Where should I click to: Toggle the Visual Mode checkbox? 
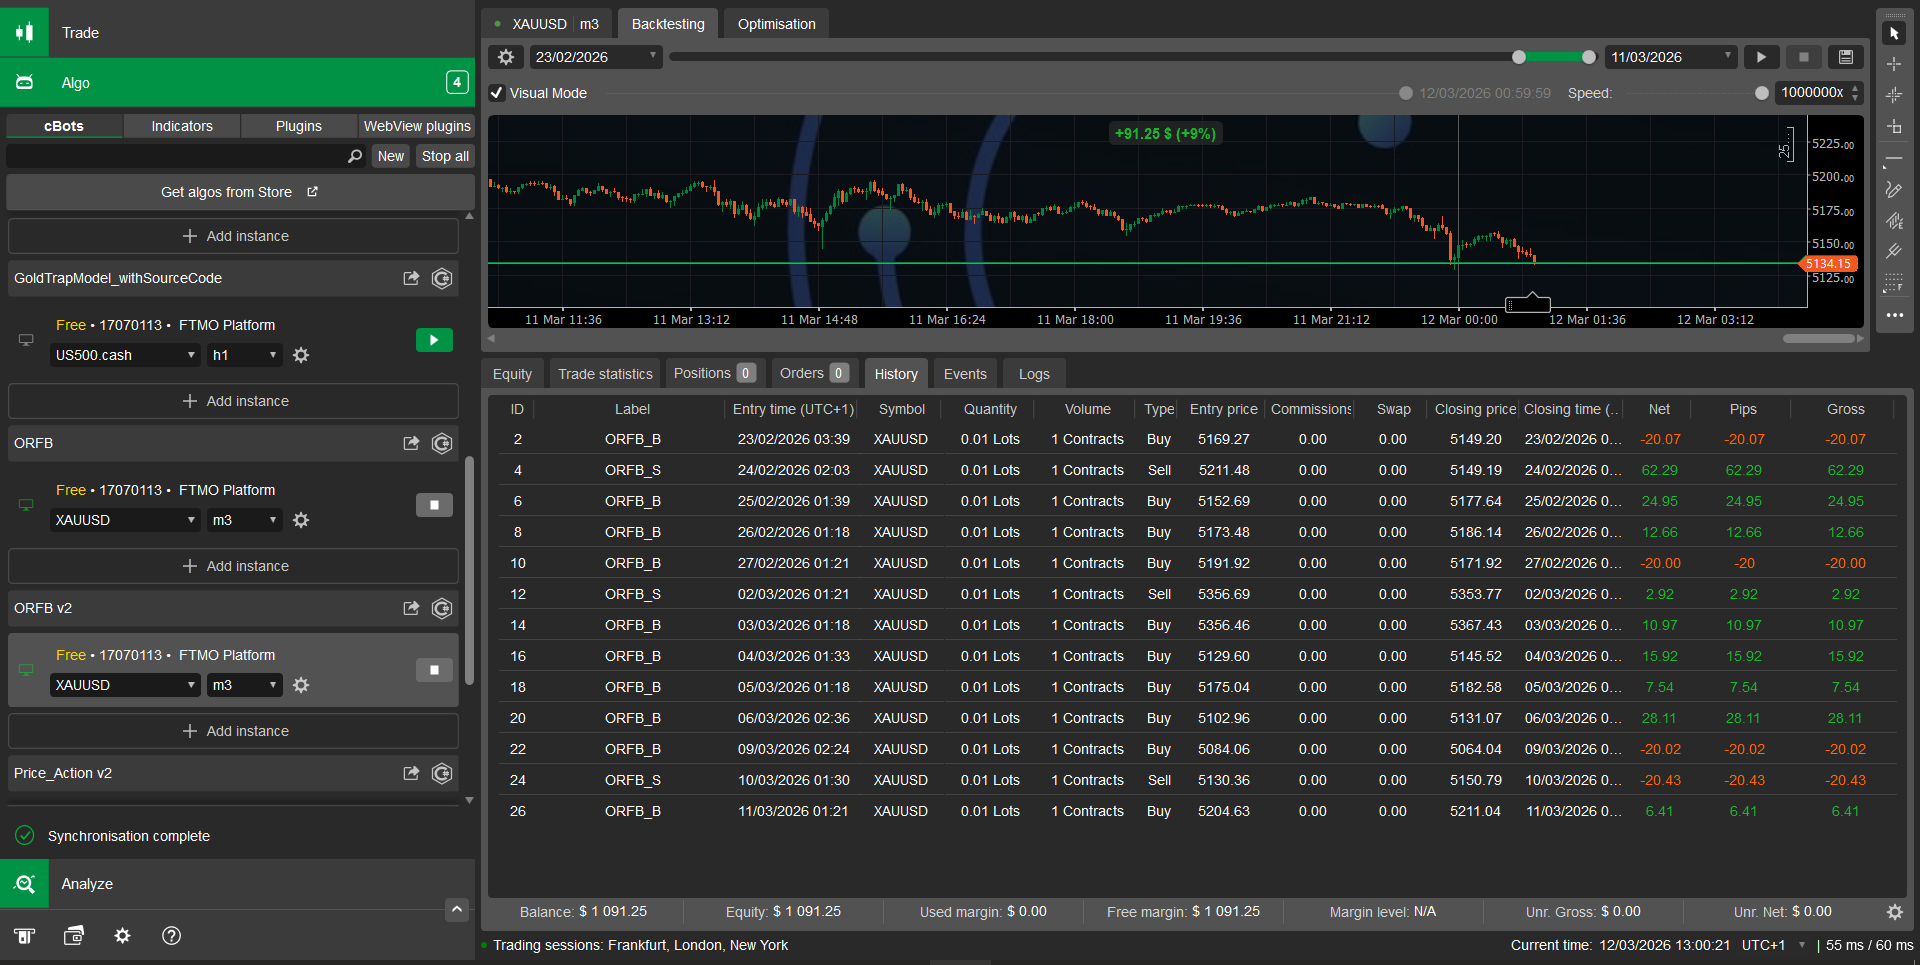497,93
